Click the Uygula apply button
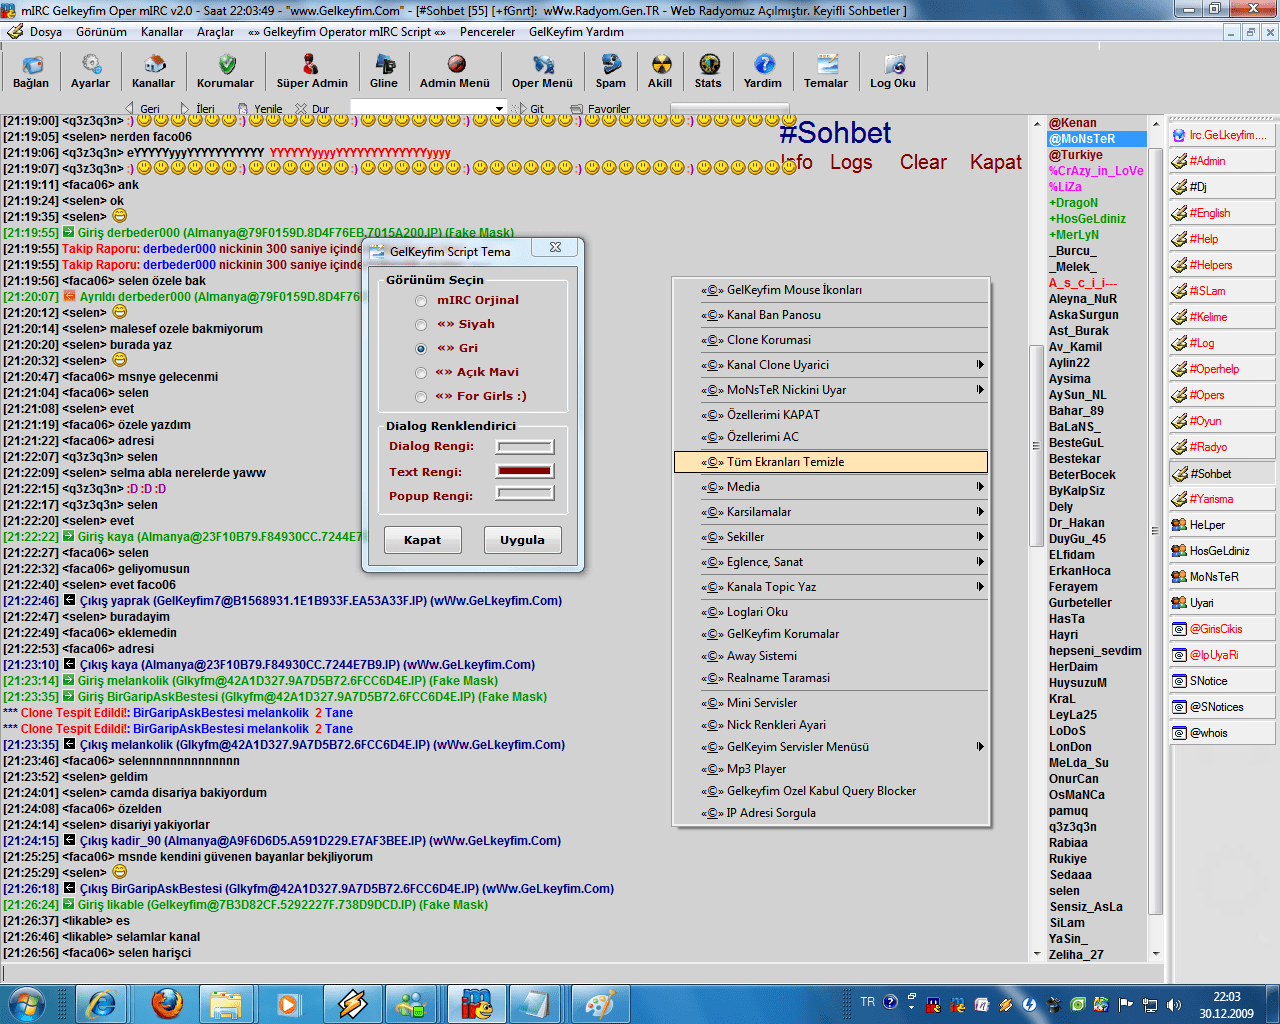Viewport: 1280px width, 1024px height. pos(522,540)
